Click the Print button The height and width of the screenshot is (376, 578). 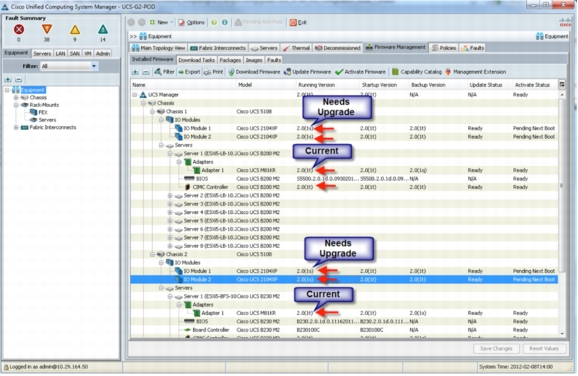[213, 72]
